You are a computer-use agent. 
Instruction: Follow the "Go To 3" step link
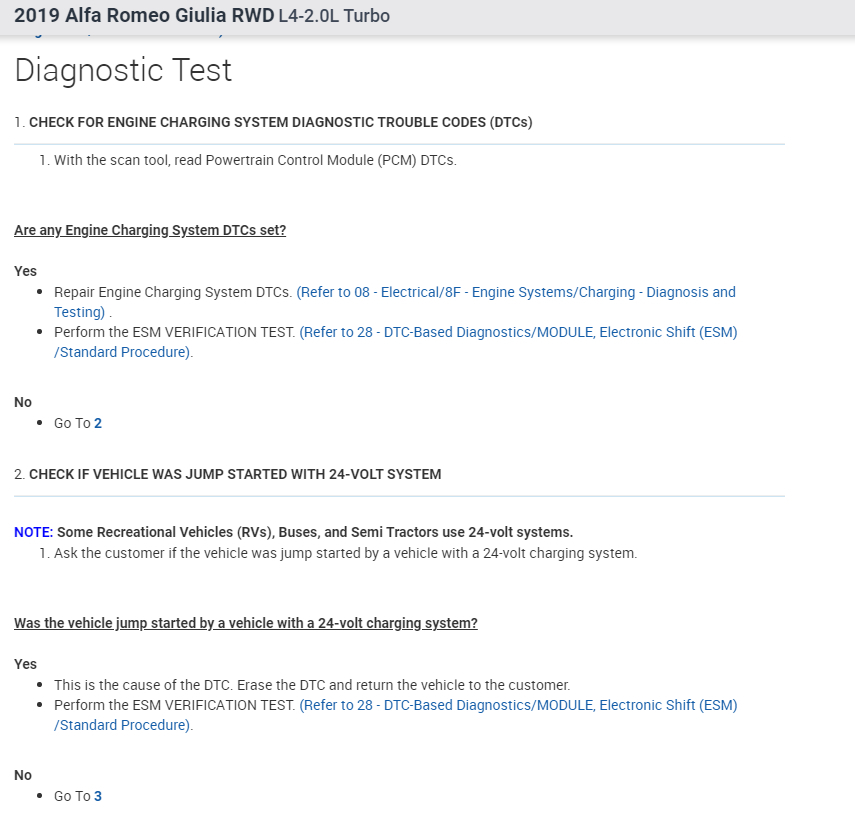[x=98, y=796]
